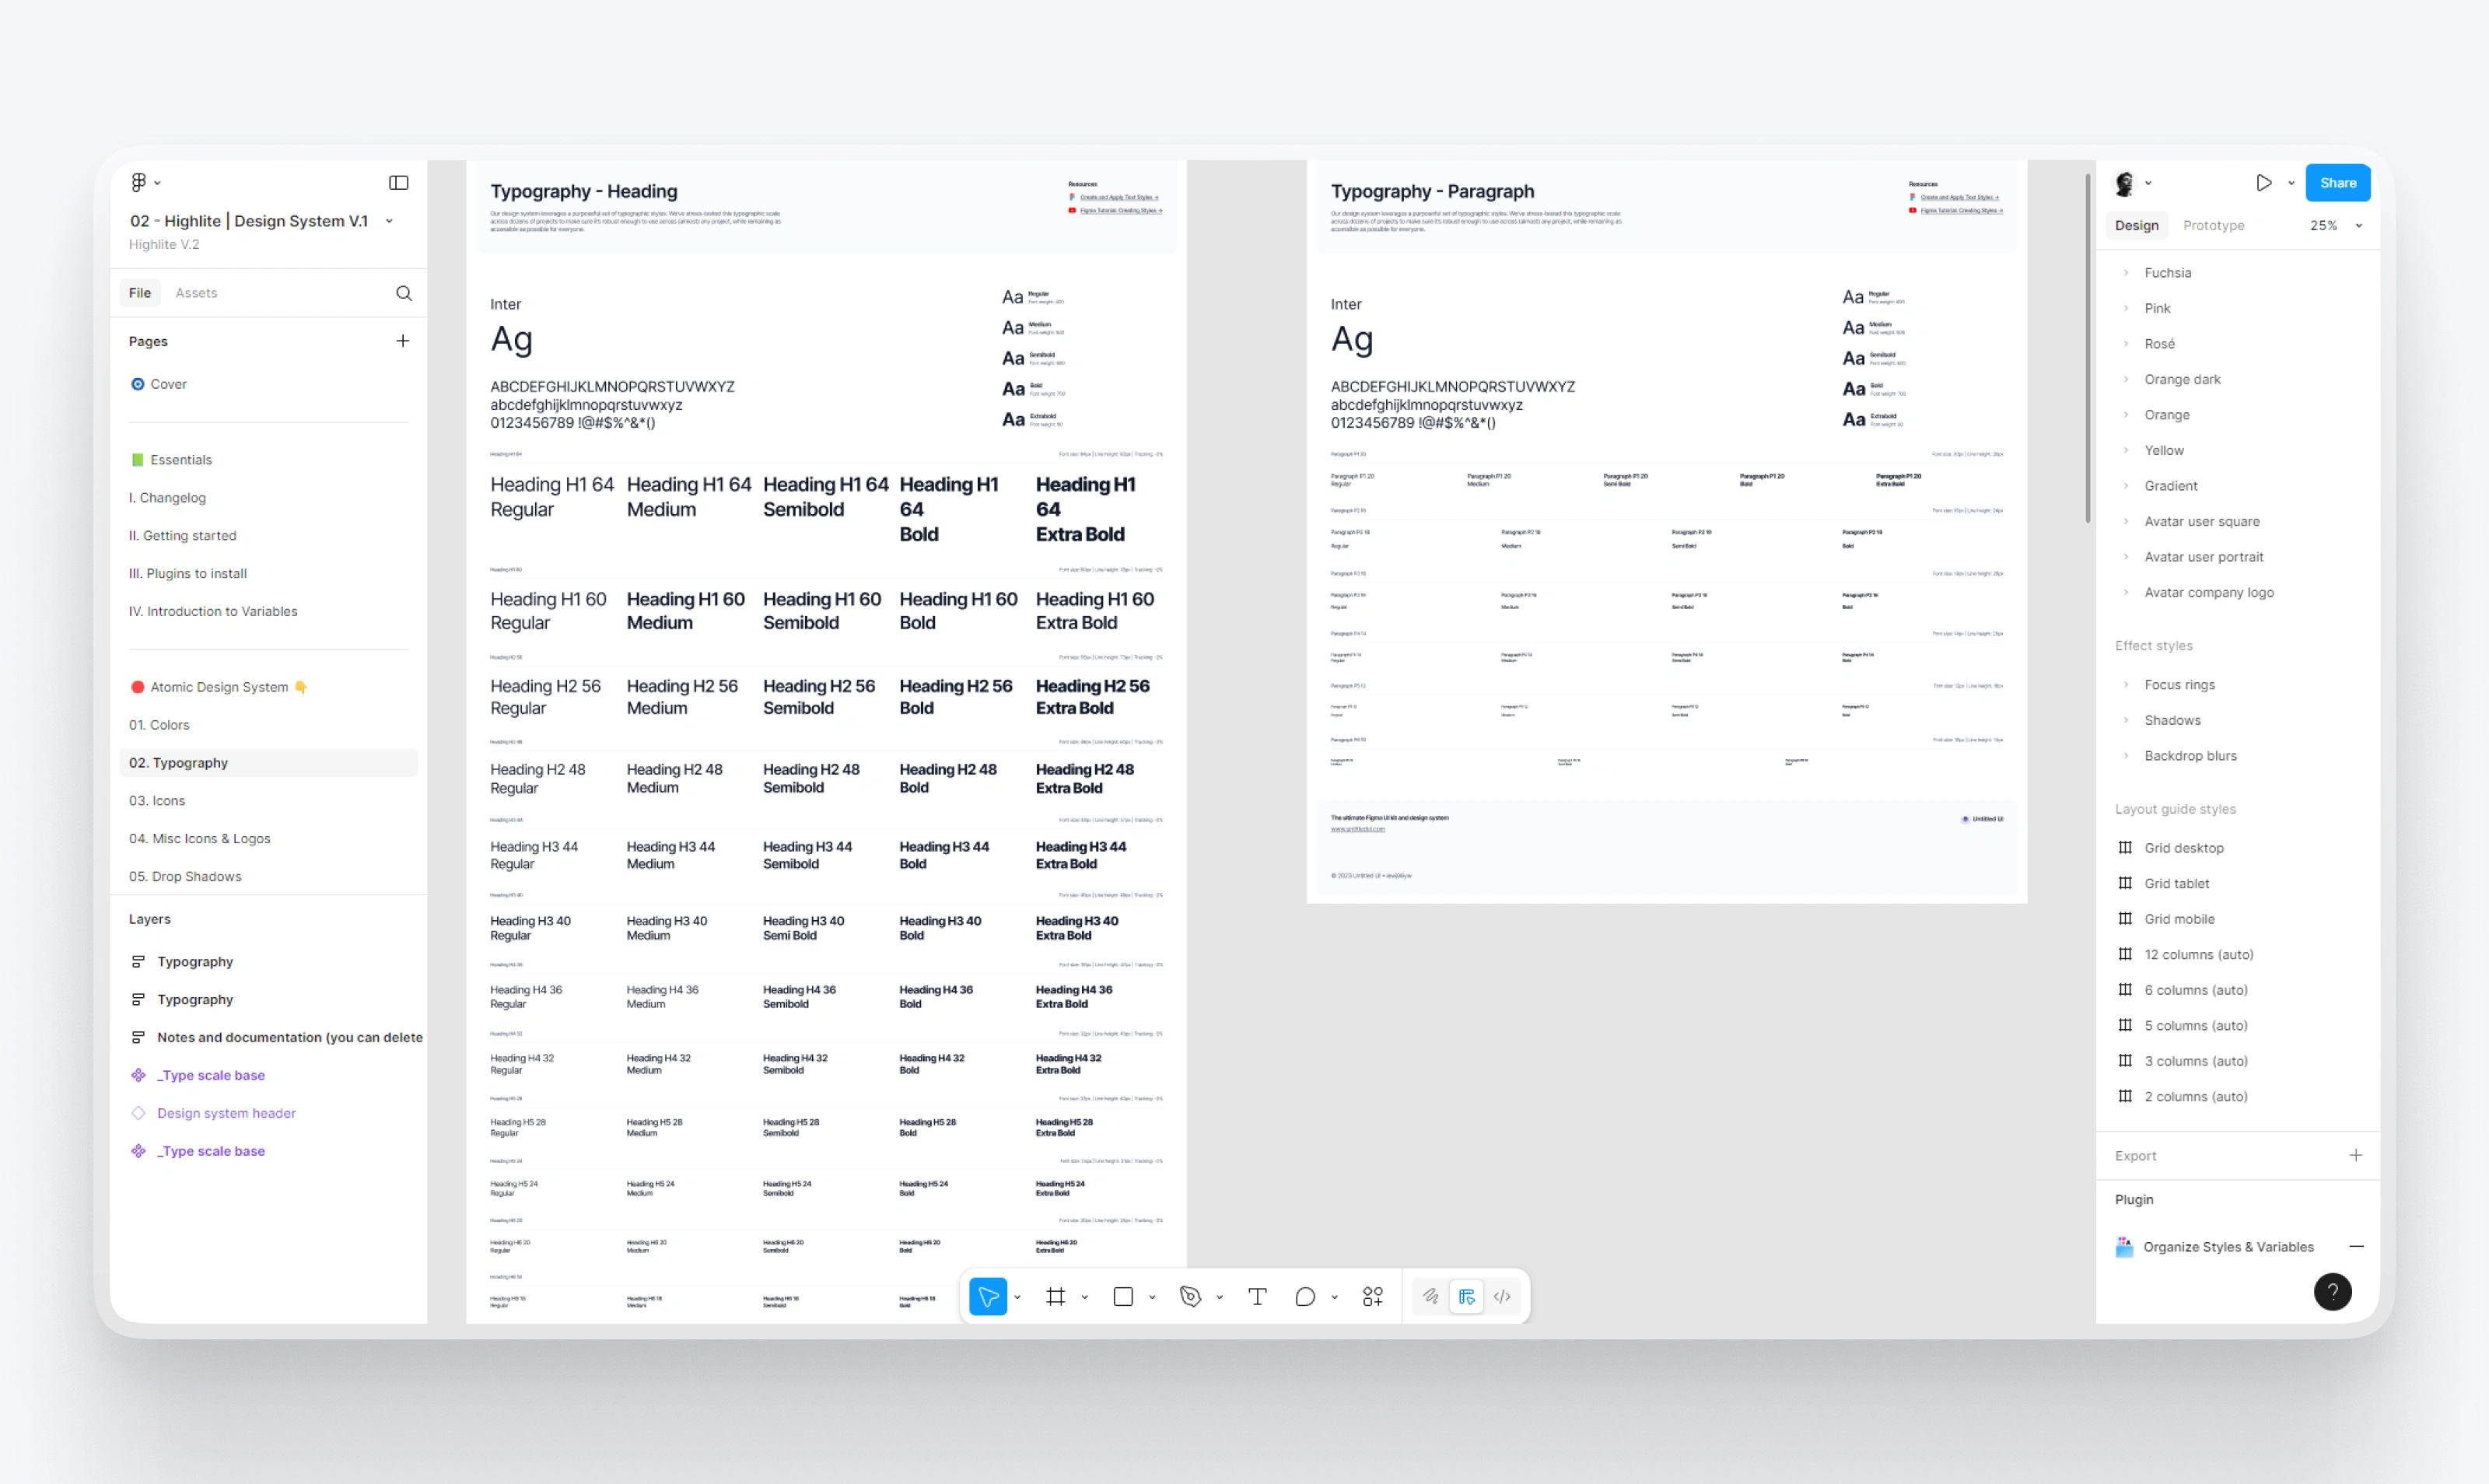Expand the Focus rings effect styles
This screenshot has width=2489, height=1484.
[x=2126, y=684]
